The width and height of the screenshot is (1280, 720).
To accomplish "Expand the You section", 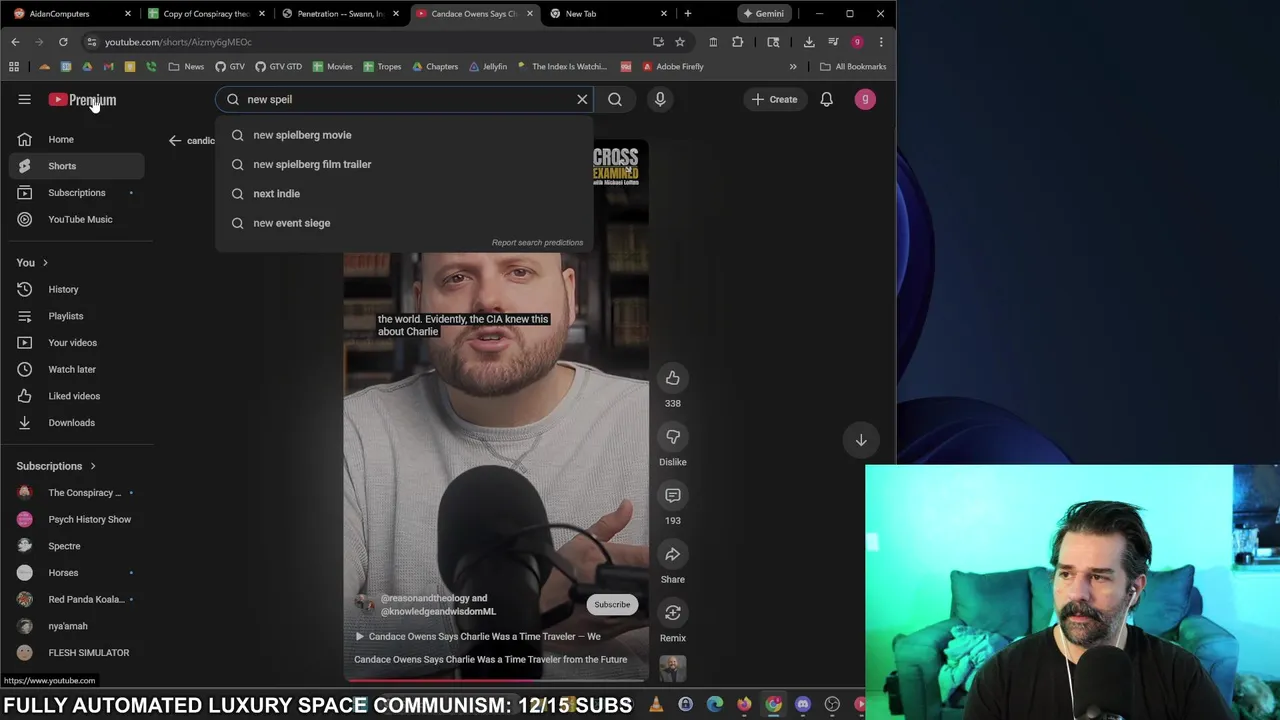I will click(x=32, y=262).
